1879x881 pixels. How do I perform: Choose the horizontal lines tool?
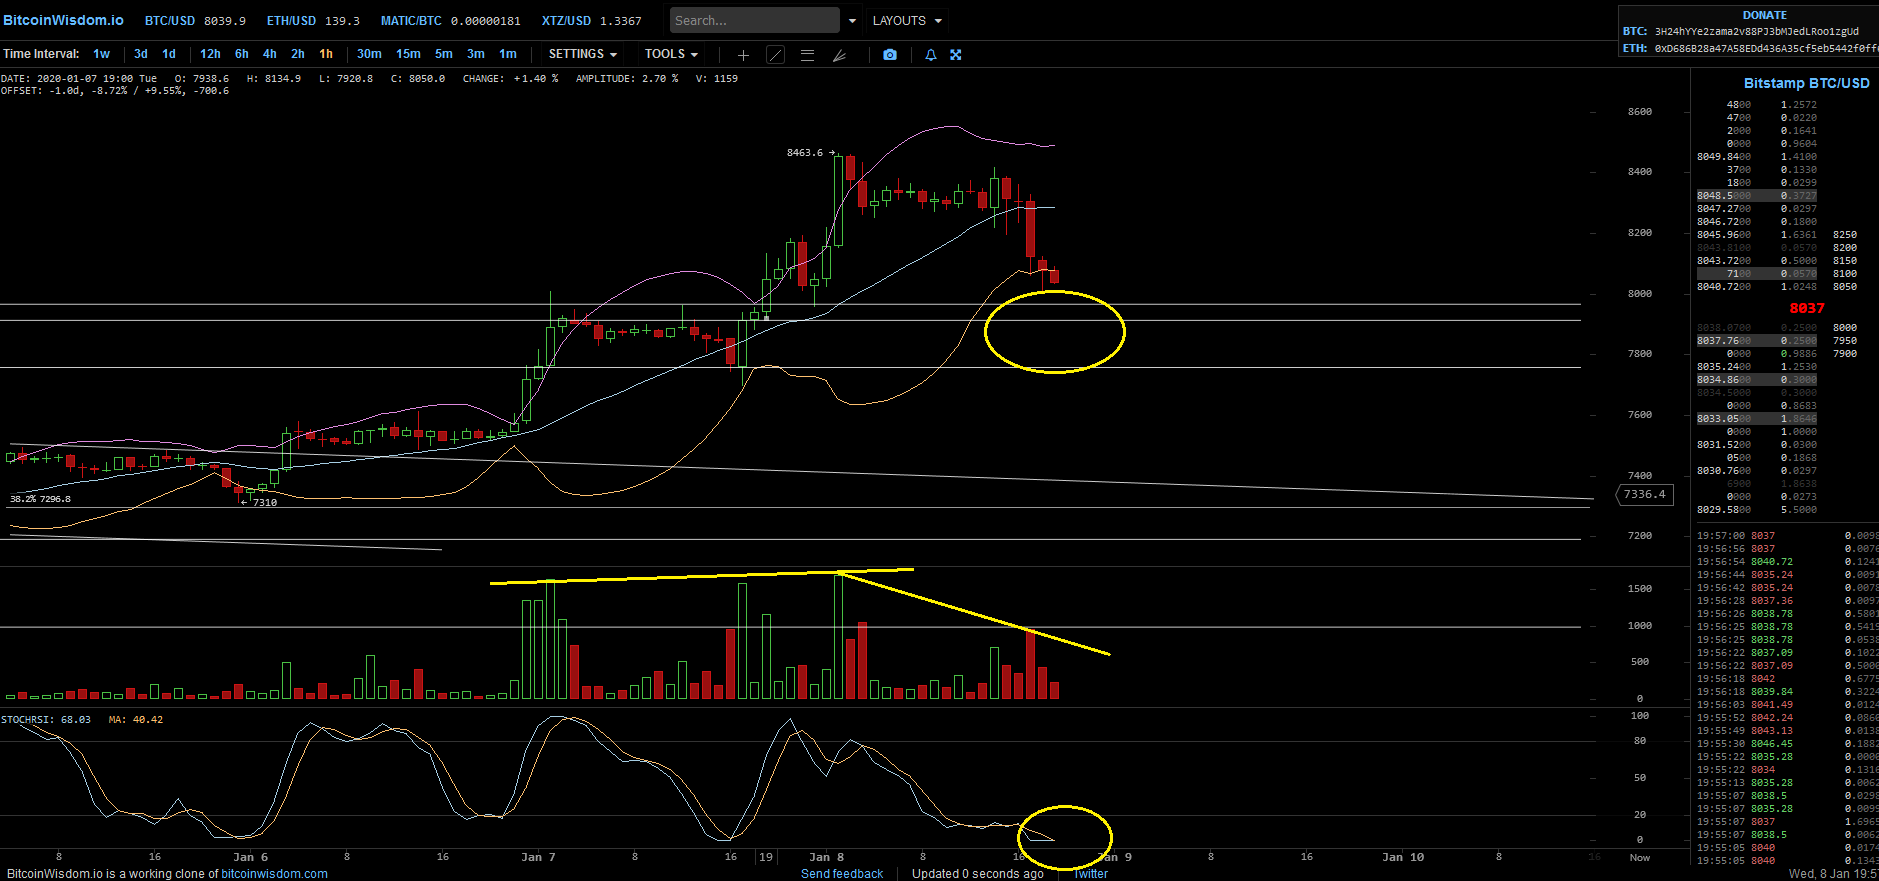(x=807, y=55)
